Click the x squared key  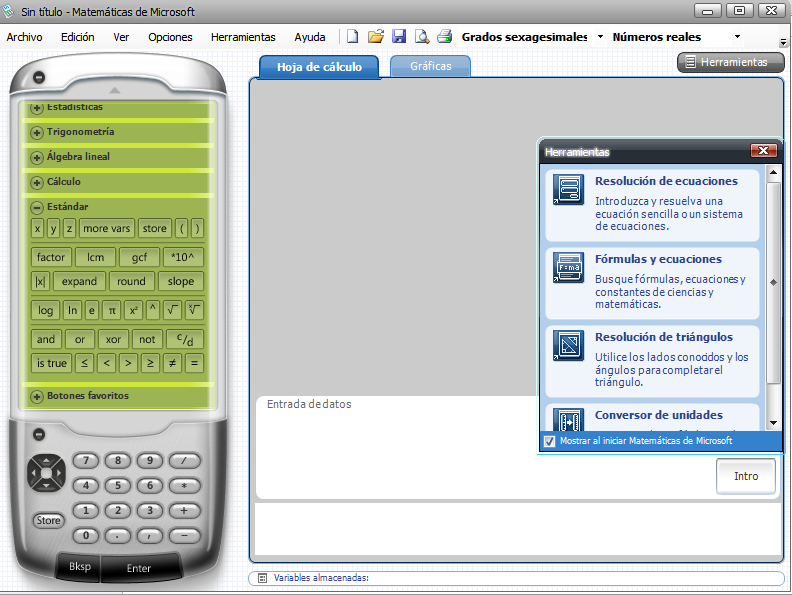133,310
